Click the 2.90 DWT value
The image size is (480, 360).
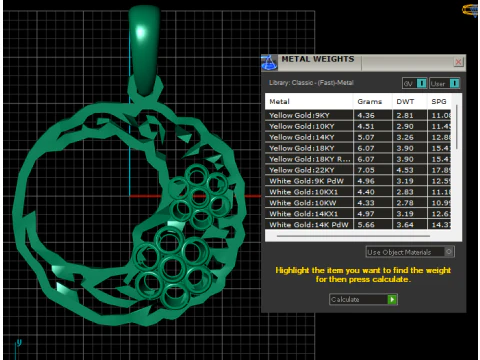pyautogui.click(x=405, y=126)
